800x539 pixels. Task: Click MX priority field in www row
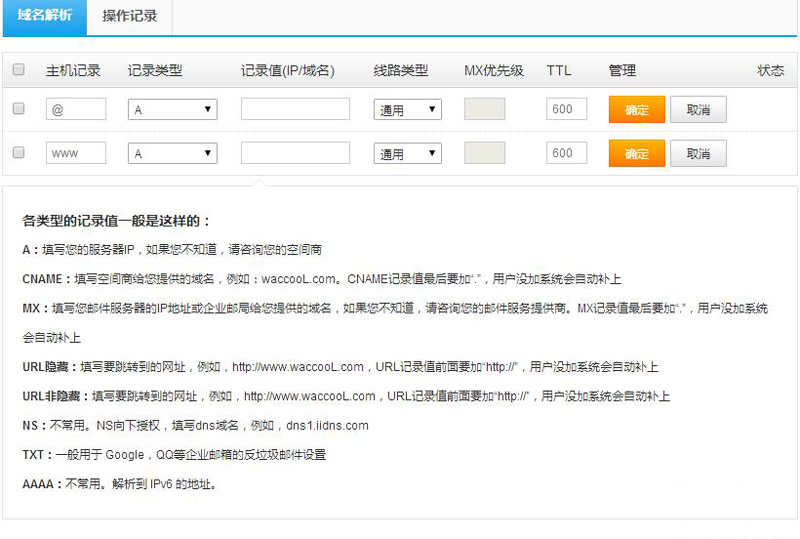pos(485,153)
